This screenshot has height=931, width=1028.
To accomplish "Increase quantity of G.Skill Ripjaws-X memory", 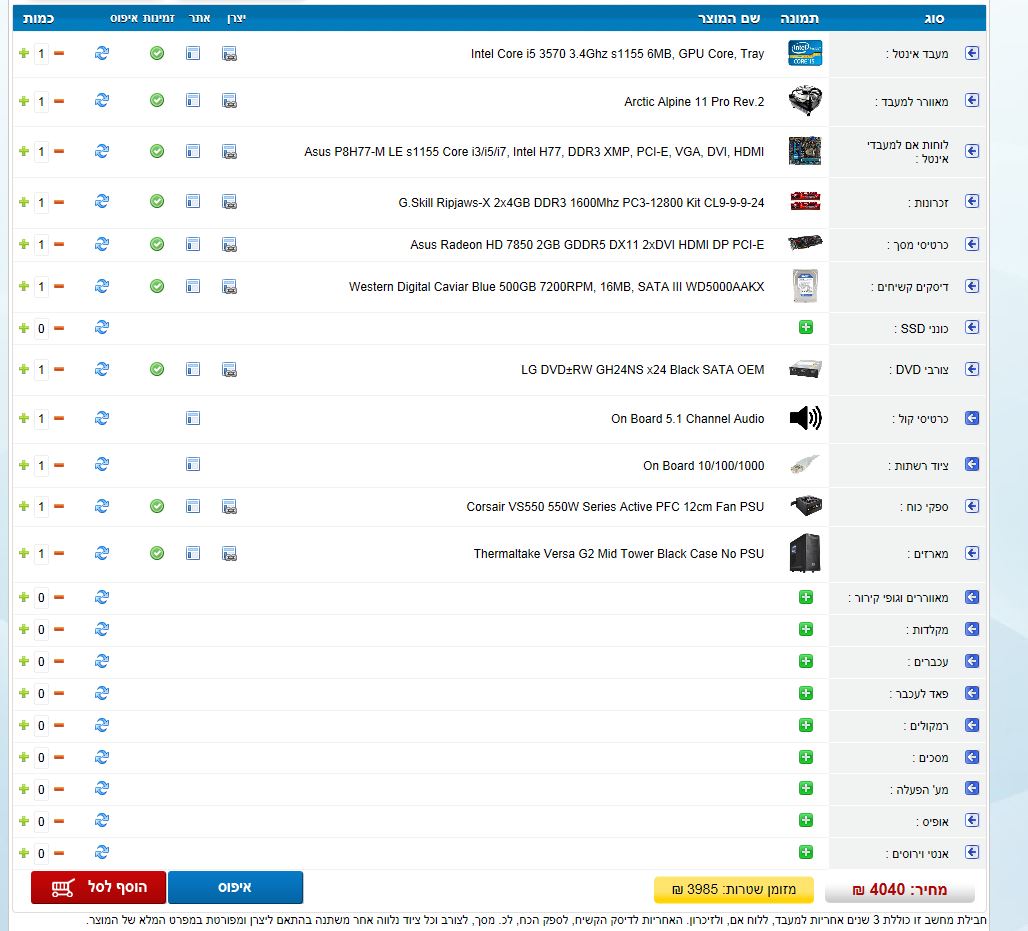I will (24, 202).
